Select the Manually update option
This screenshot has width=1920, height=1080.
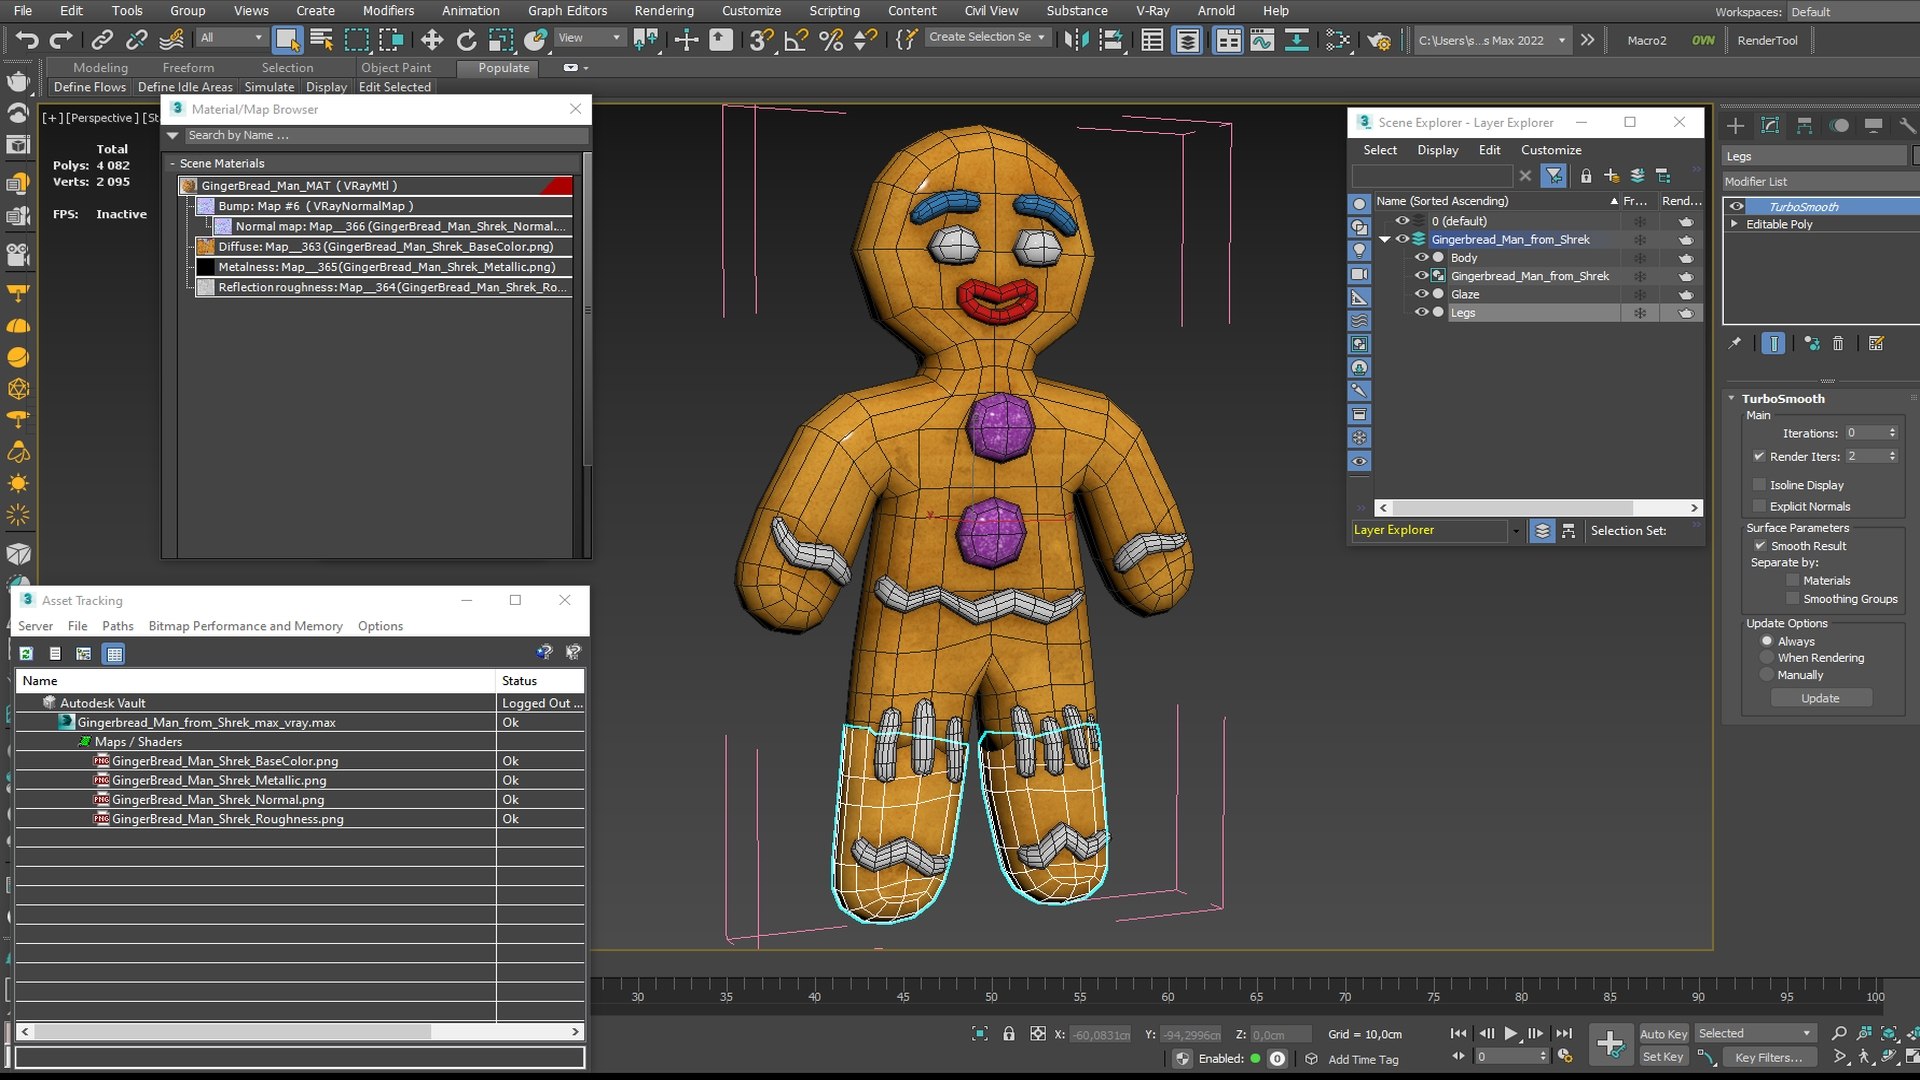(x=1767, y=675)
